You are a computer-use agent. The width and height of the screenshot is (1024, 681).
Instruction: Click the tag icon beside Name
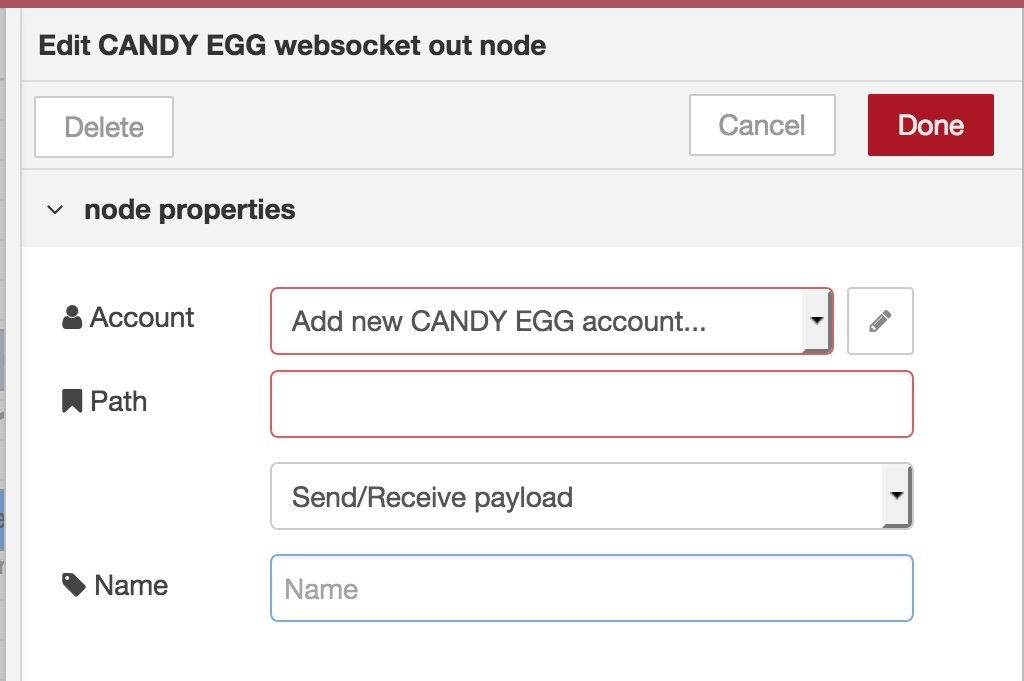74,585
